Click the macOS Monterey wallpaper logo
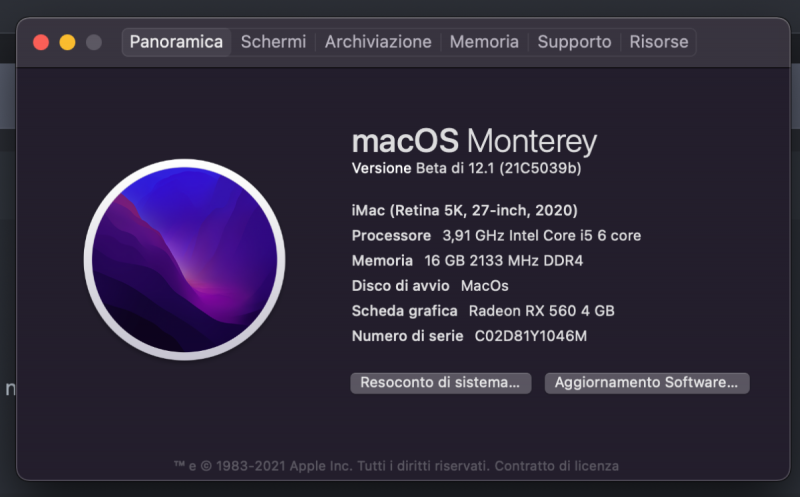 (x=185, y=260)
